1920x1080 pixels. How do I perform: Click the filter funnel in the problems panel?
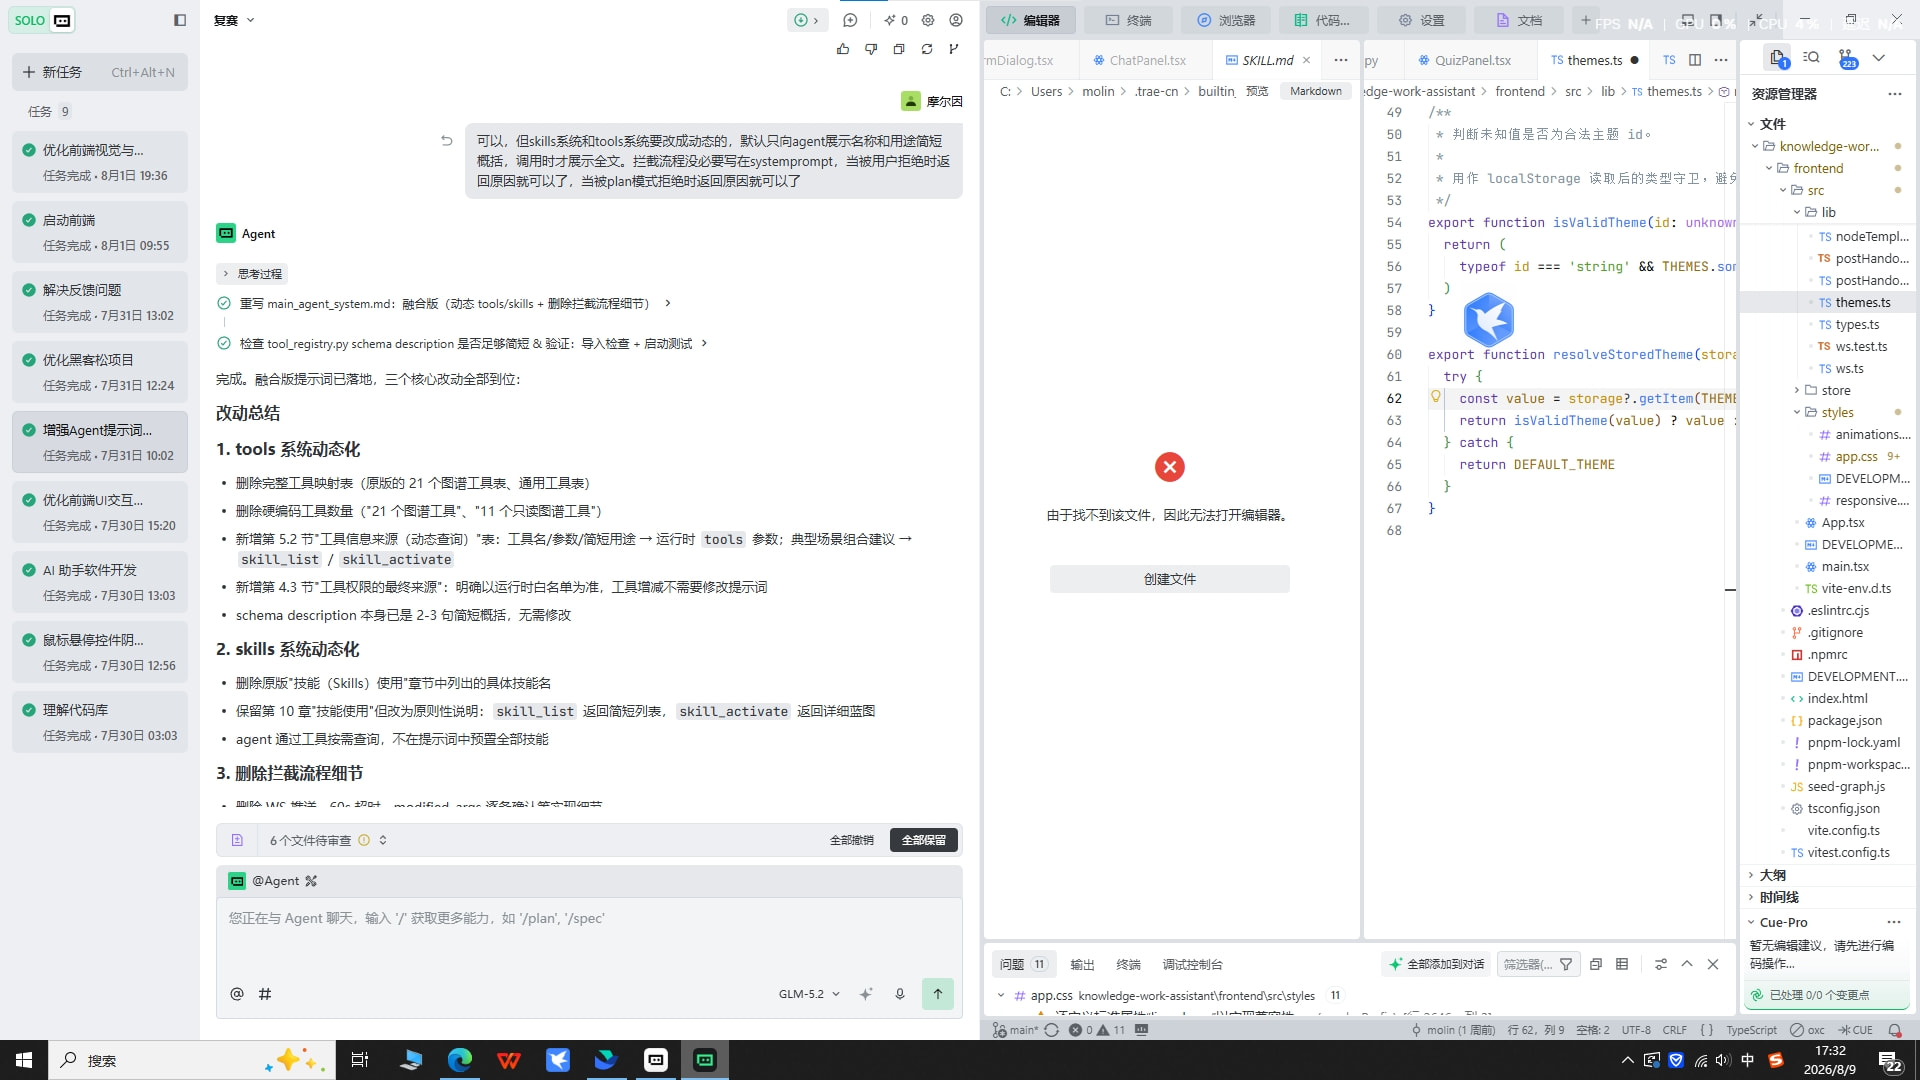coord(1566,964)
